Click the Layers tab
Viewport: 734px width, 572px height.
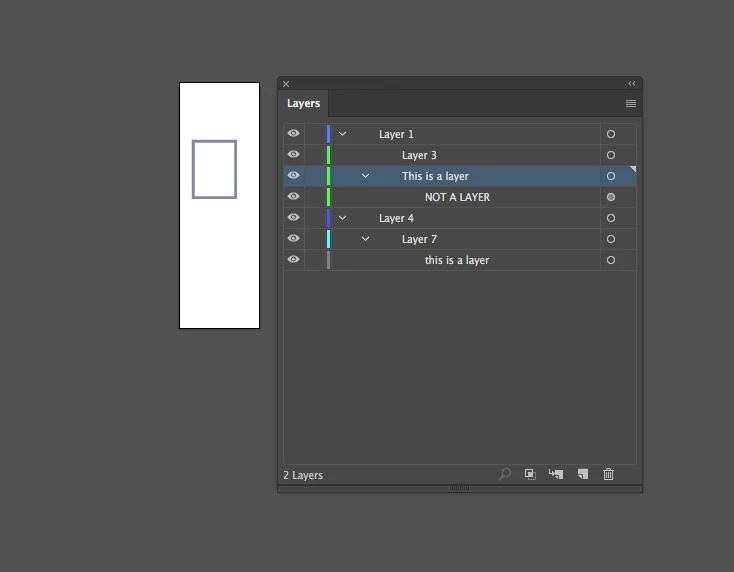pos(303,103)
